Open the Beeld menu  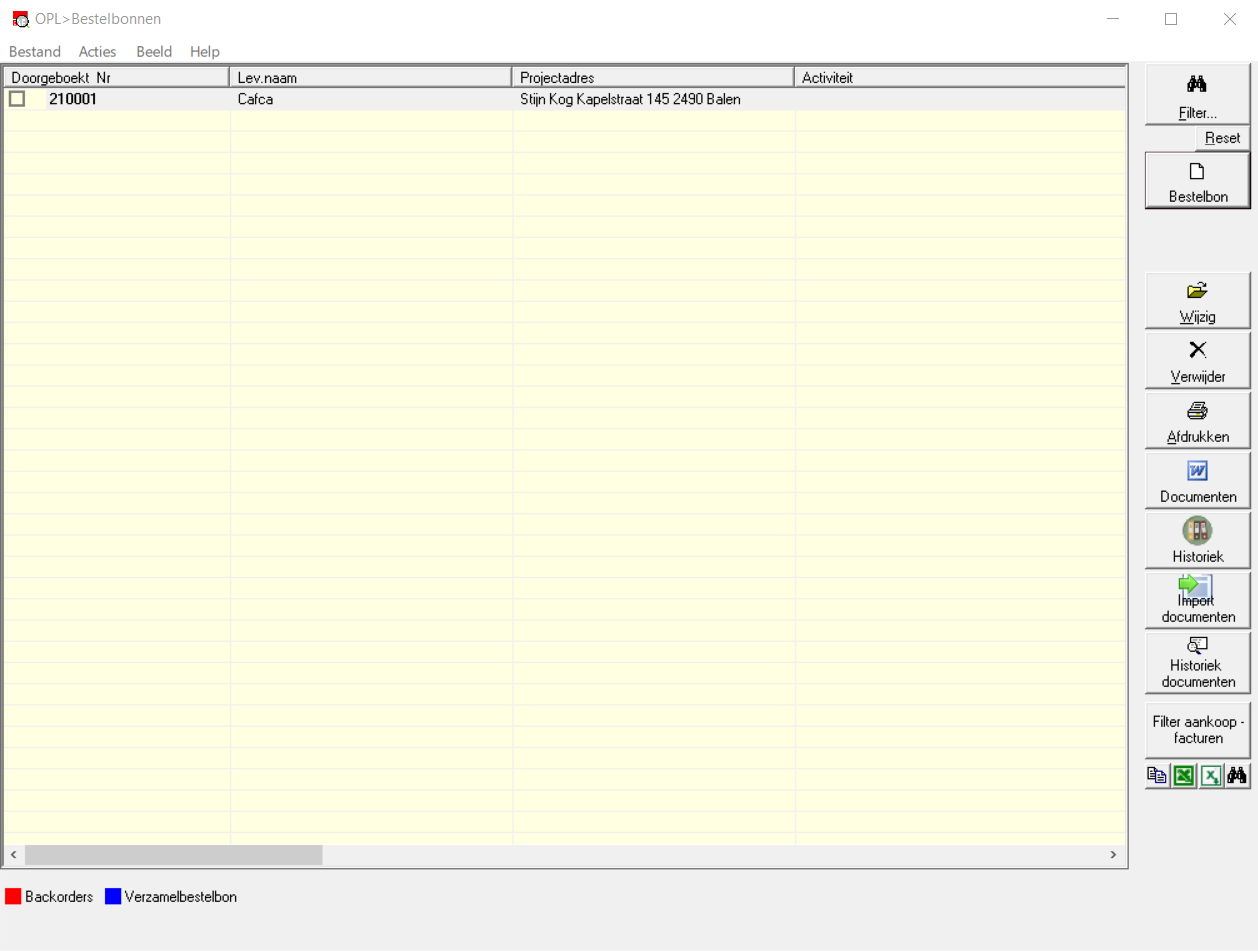pos(154,52)
